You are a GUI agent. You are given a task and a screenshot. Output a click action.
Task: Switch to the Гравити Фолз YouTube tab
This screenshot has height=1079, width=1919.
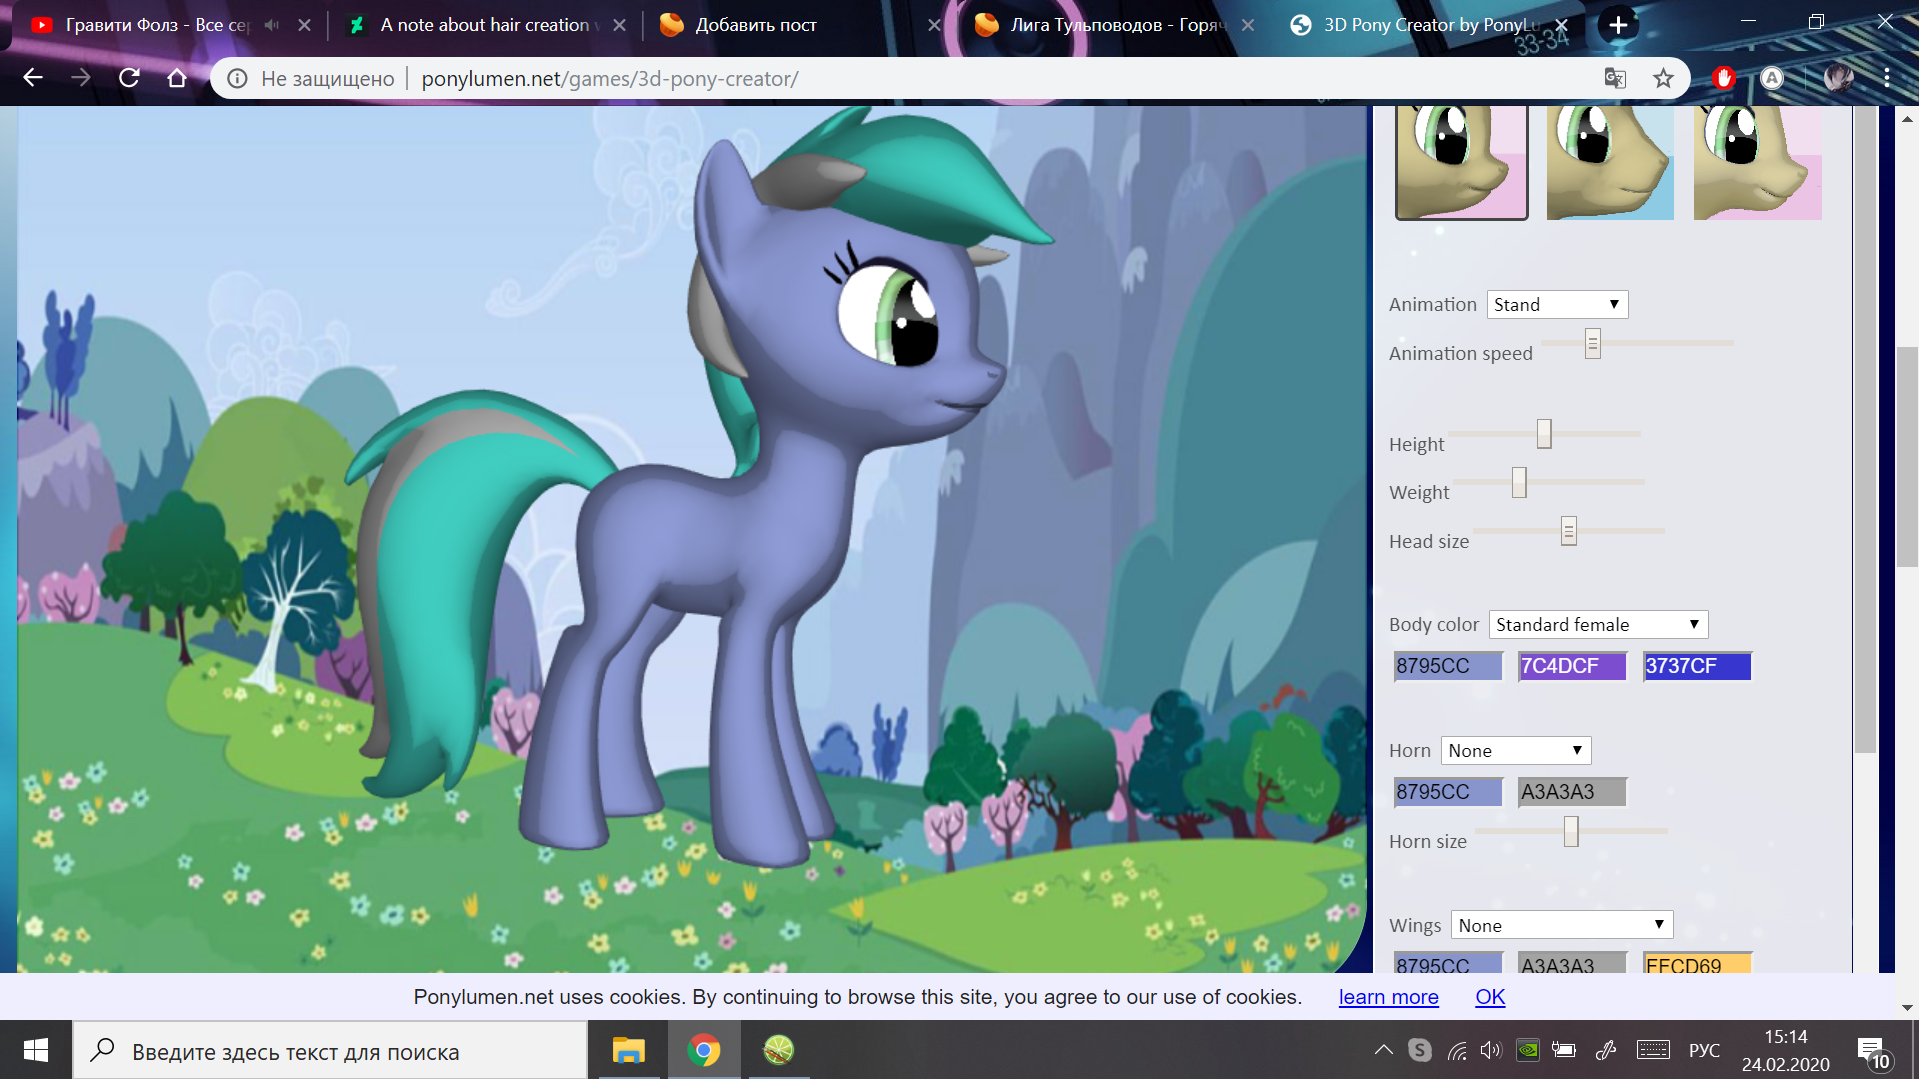click(158, 25)
